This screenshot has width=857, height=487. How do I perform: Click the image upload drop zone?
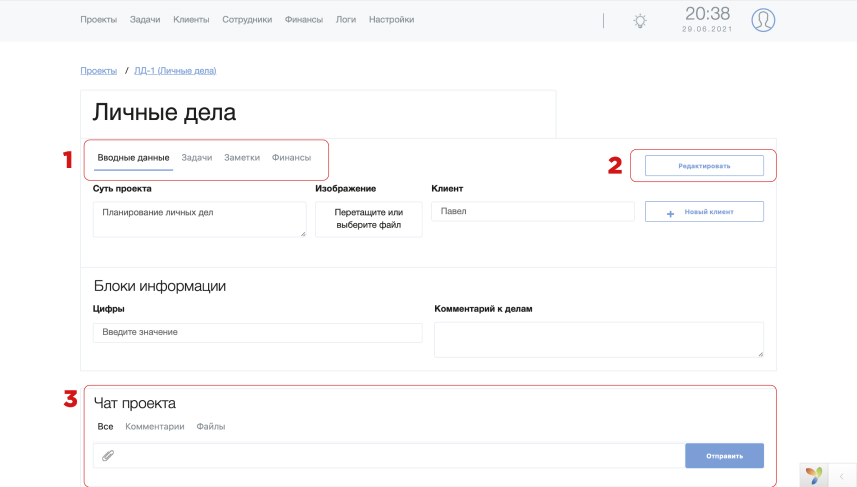point(369,219)
